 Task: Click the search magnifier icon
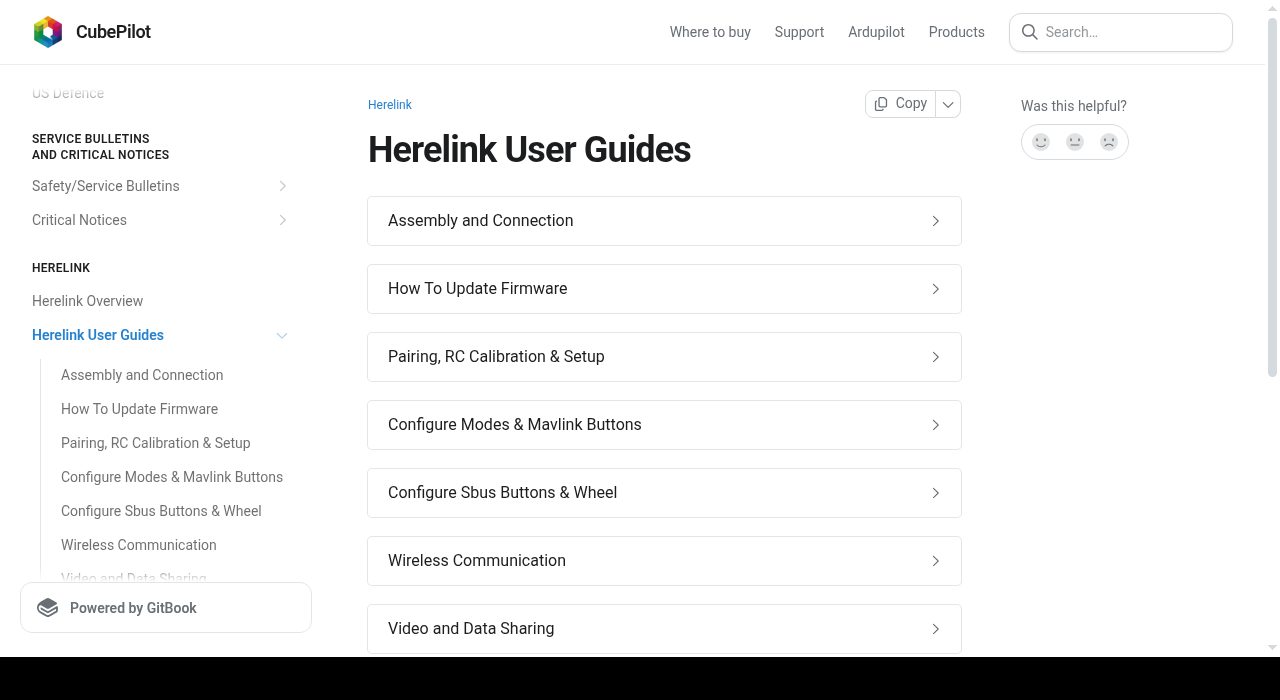click(1029, 32)
